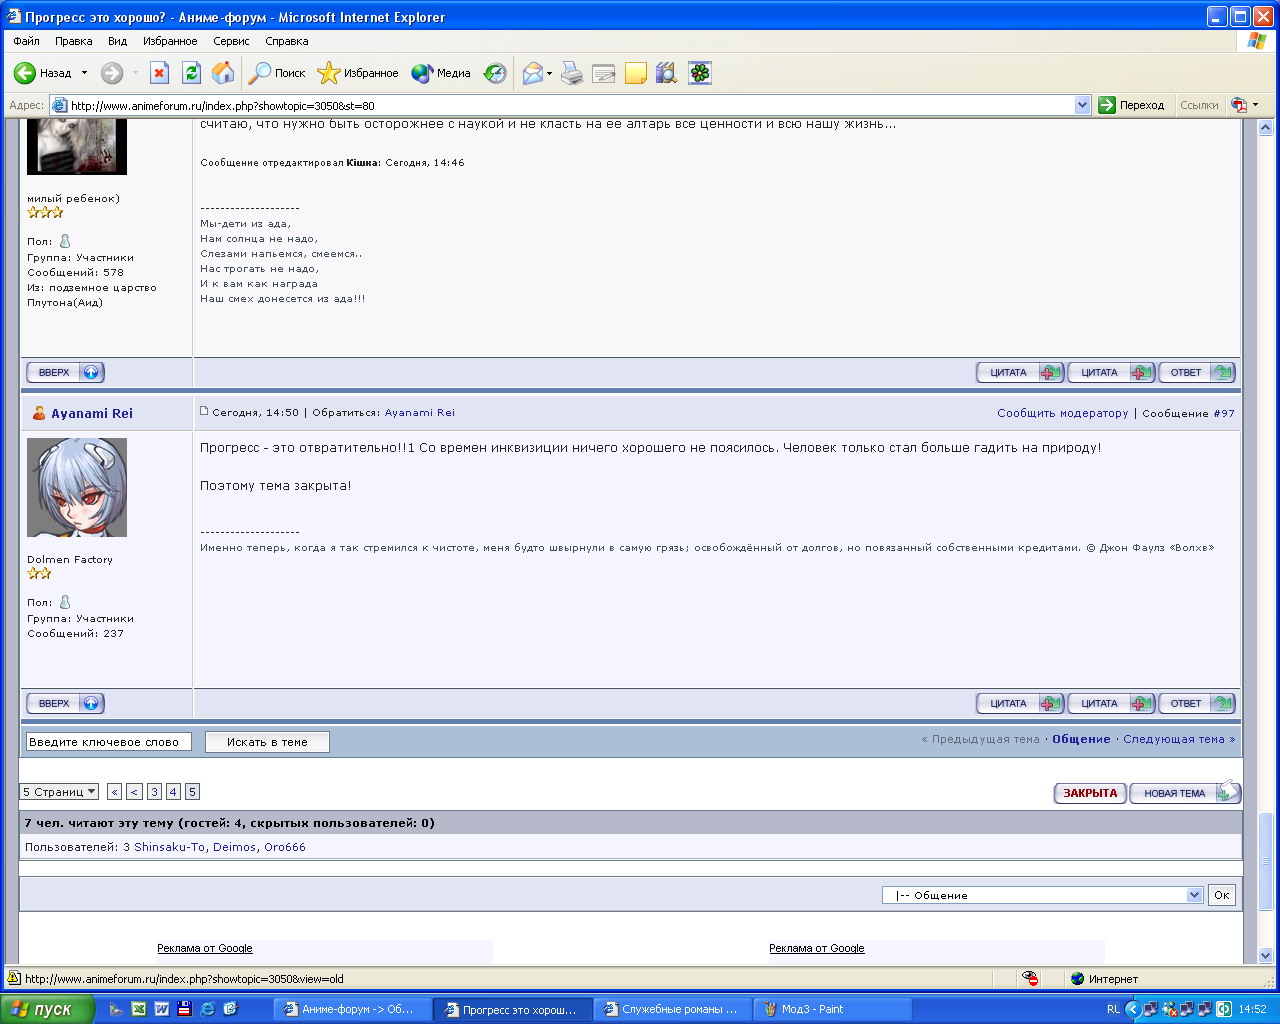Open Избранное favorites star button
This screenshot has height=1024, width=1280.
pos(358,73)
